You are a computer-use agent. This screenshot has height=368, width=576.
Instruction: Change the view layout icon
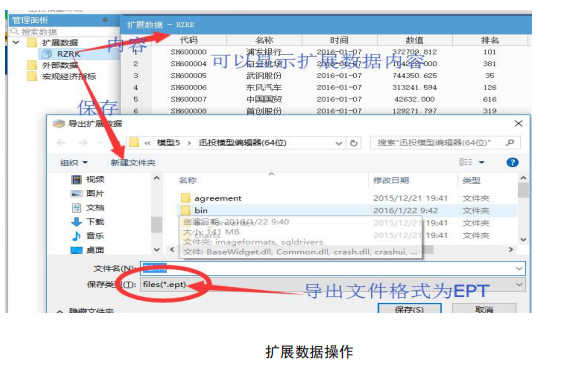click(466, 162)
